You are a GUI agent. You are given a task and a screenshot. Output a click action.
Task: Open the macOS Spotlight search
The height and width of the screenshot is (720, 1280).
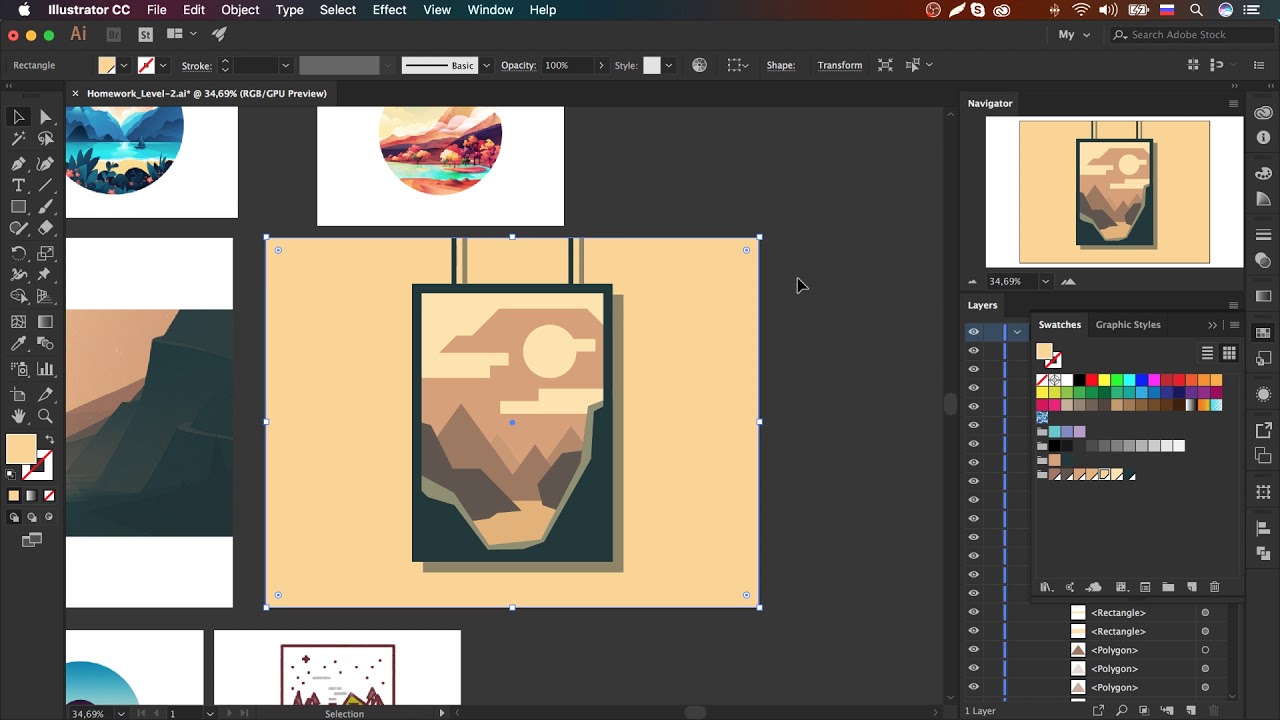1196,10
